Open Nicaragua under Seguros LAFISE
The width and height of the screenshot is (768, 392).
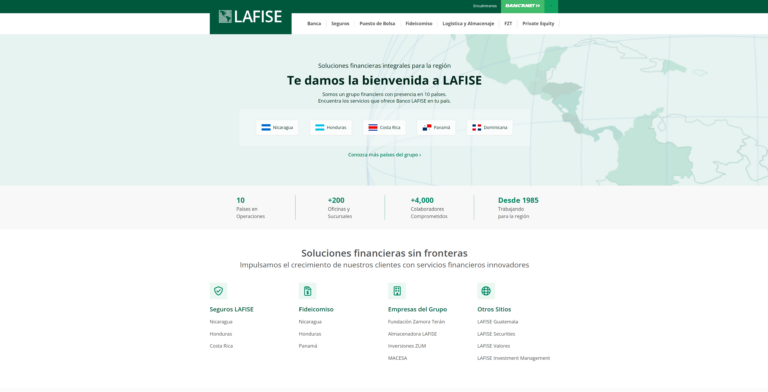coord(221,322)
